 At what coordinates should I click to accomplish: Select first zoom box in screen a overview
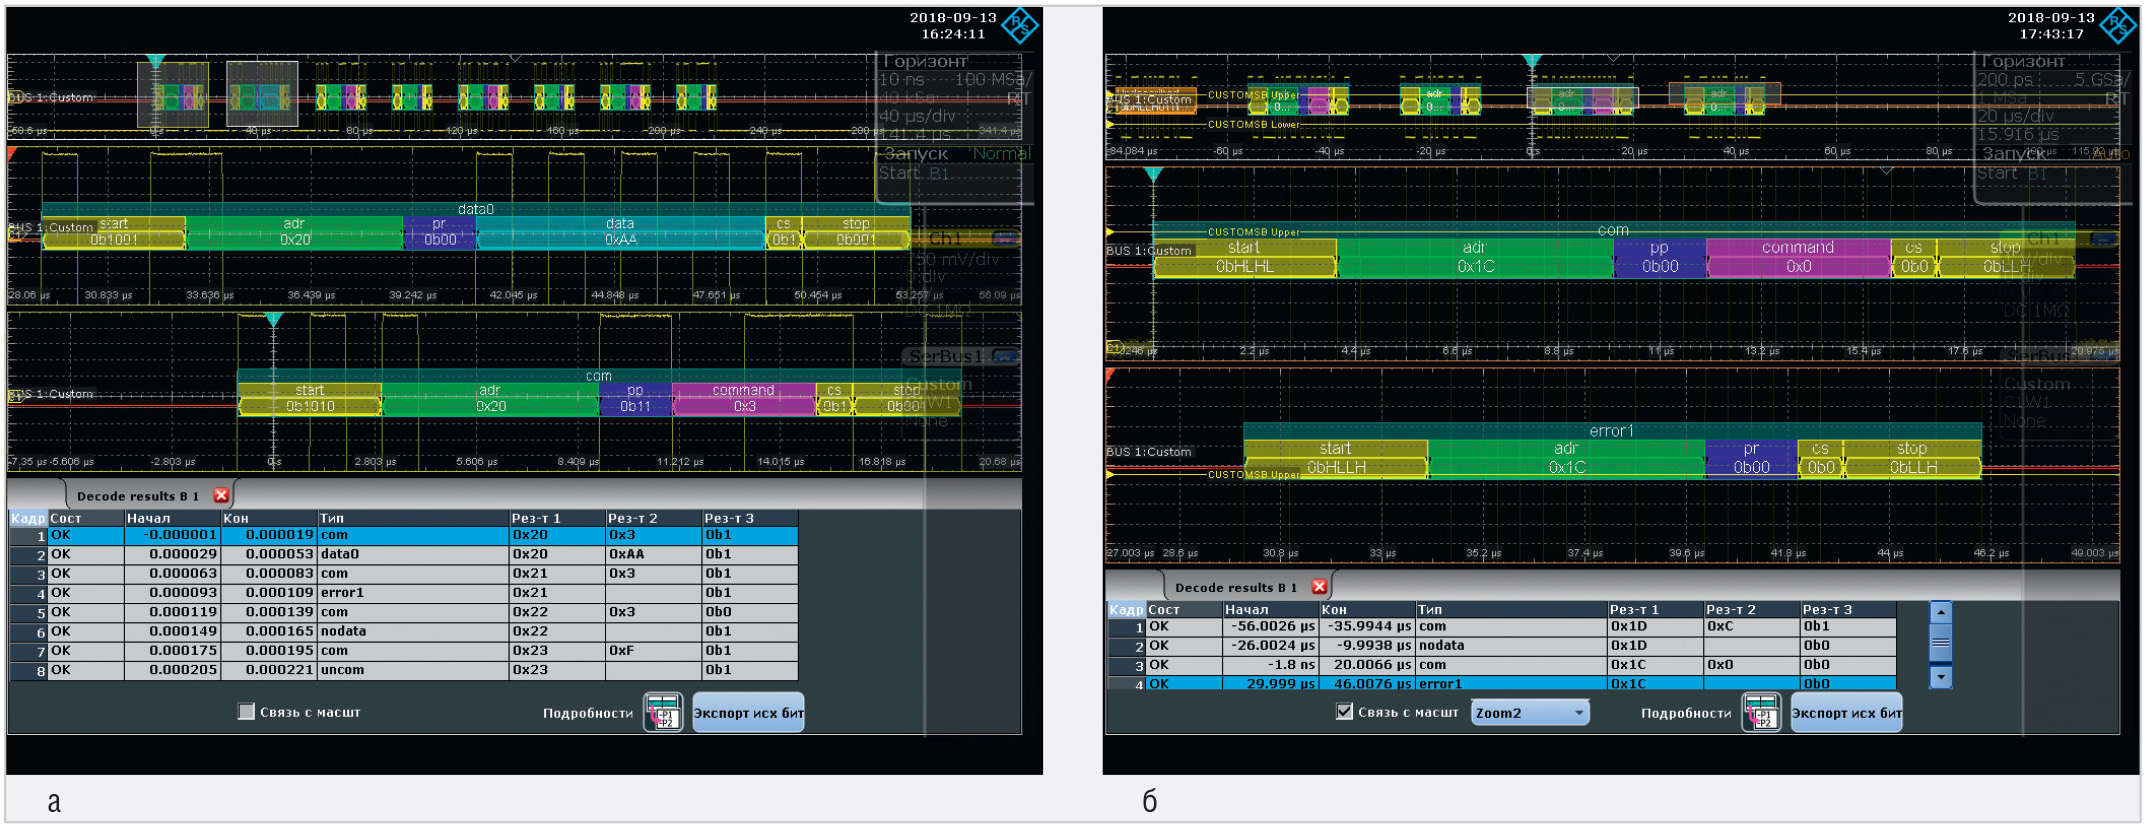[x=173, y=94]
